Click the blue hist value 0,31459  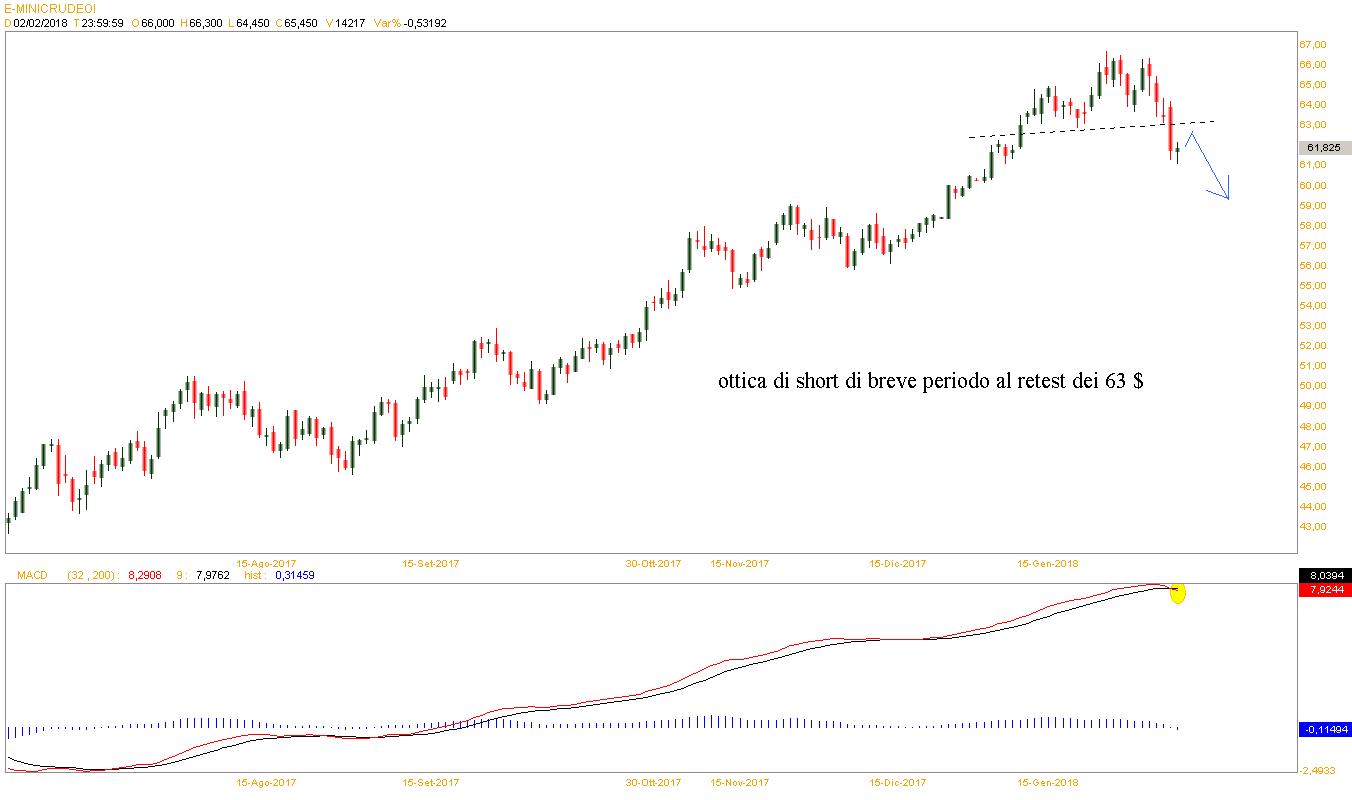295,575
